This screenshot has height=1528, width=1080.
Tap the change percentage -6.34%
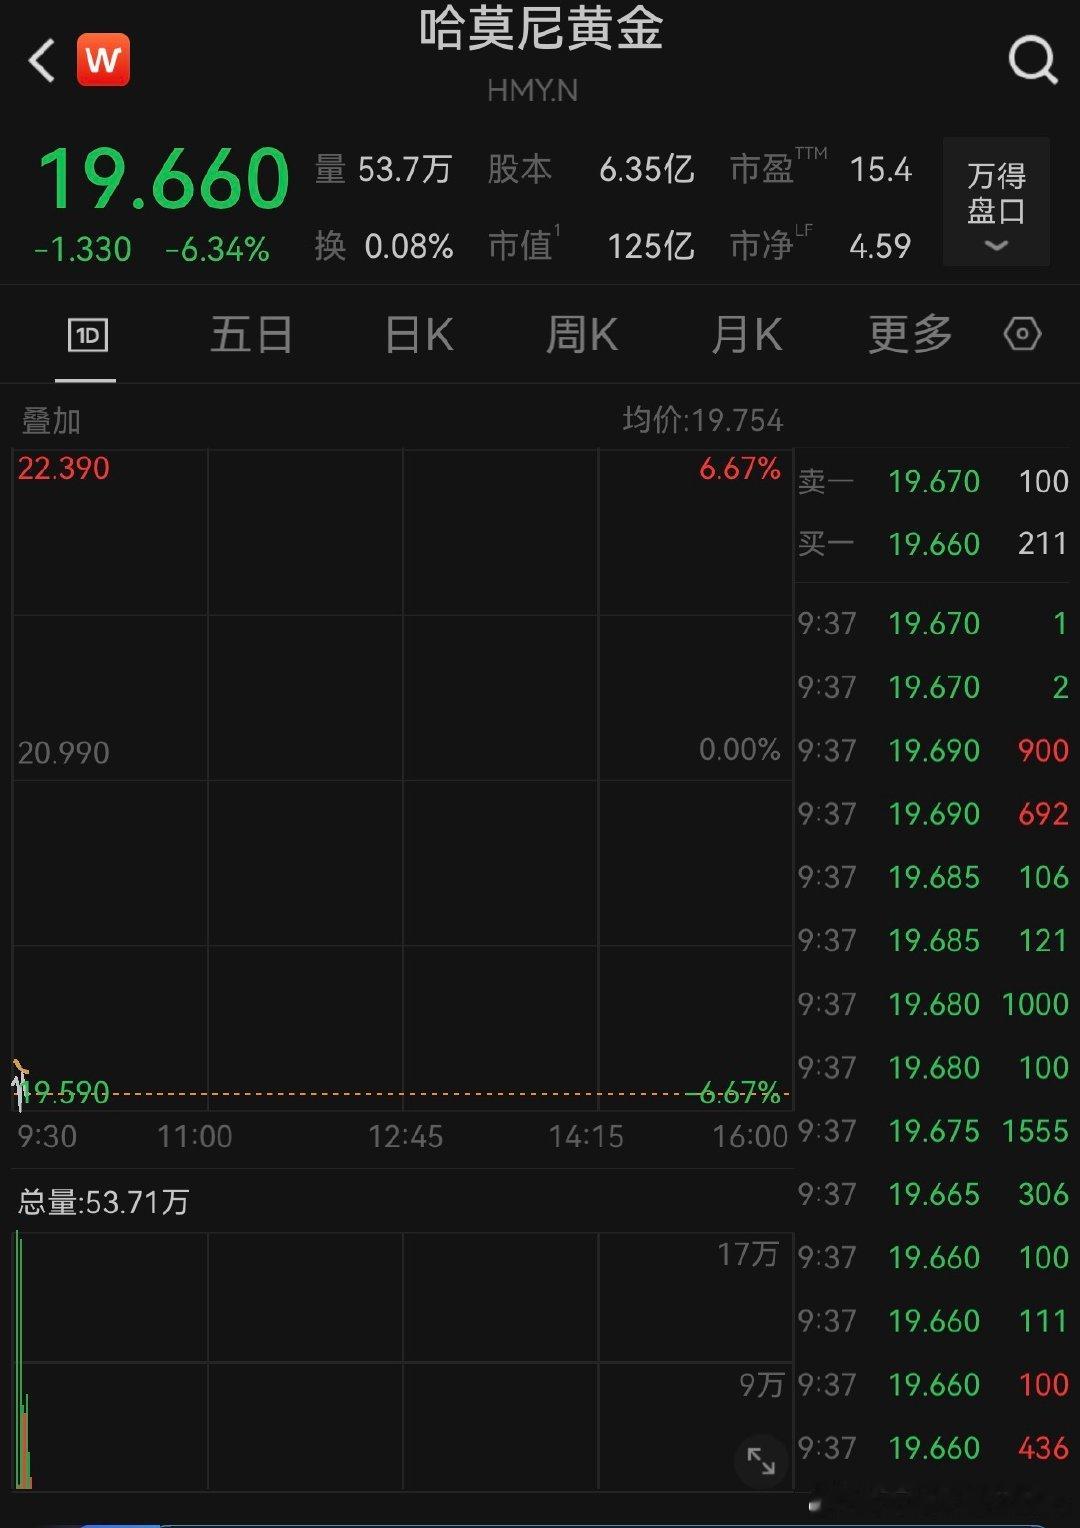pyautogui.click(x=217, y=249)
